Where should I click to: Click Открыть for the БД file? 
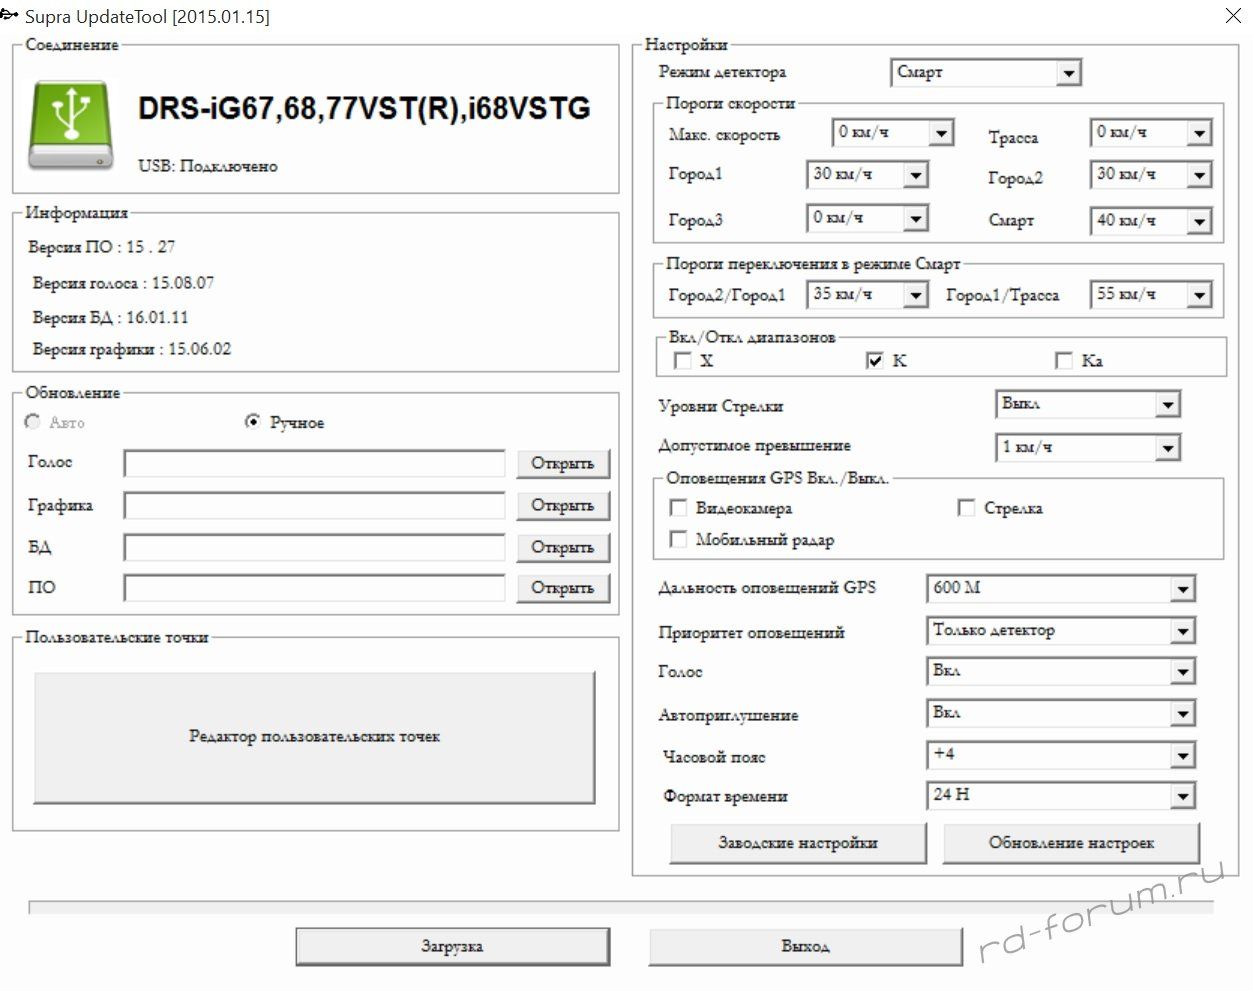[x=563, y=548]
